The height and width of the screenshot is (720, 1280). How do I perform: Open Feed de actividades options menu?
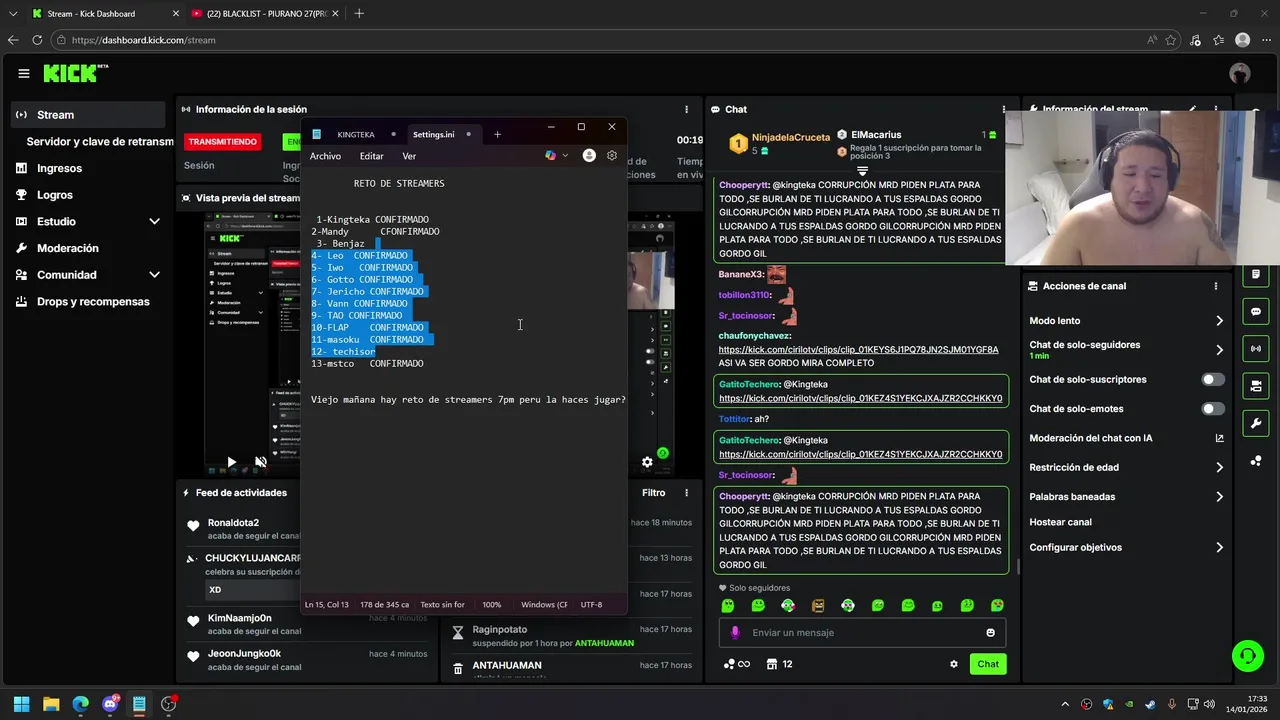[686, 493]
